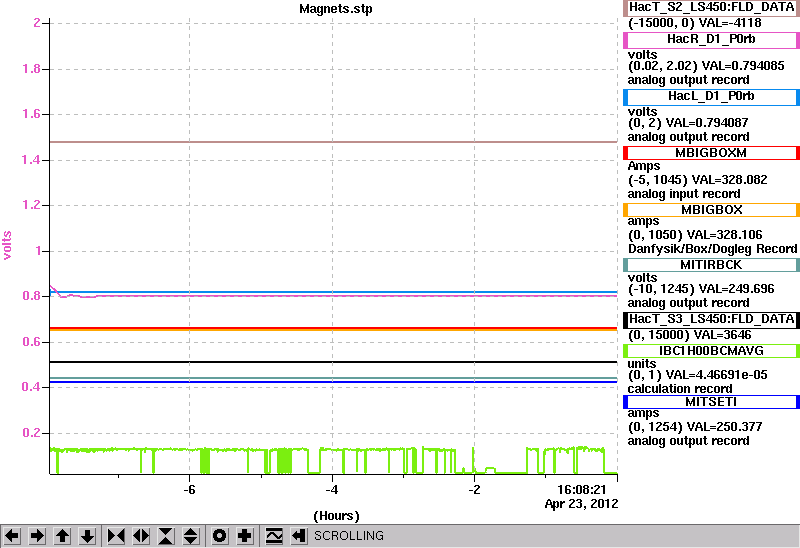Click the x-axis tick label -6
The width and height of the screenshot is (800, 548).
pos(189,490)
